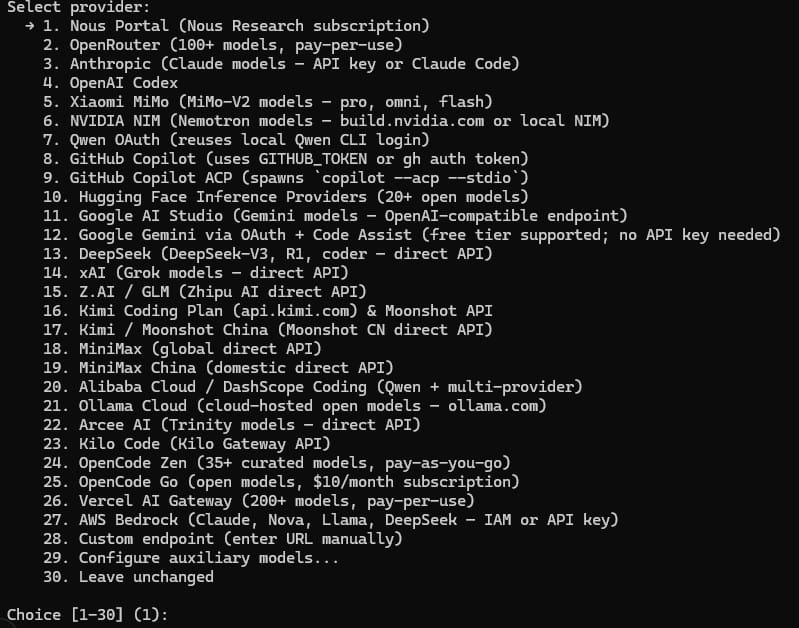Select GitHub Copilot ACP option

tap(286, 177)
